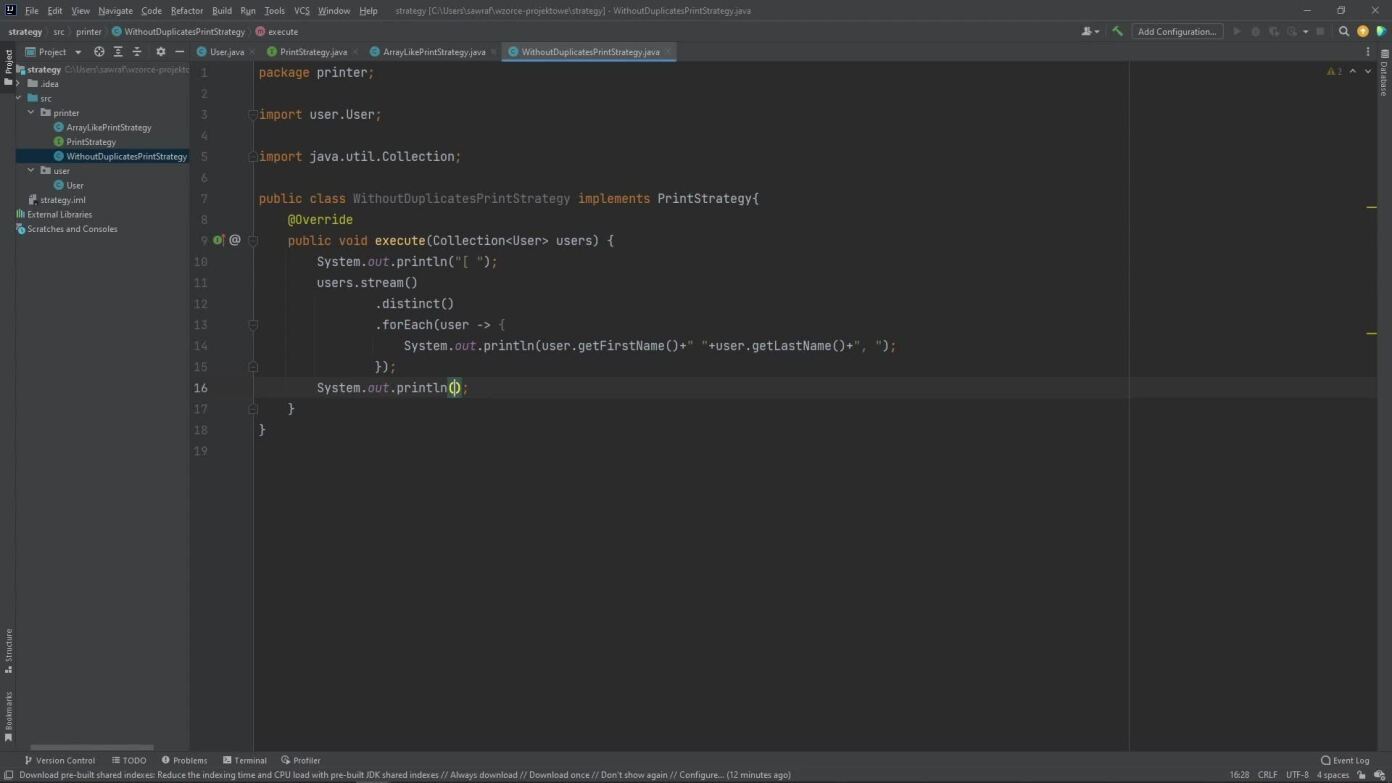The width and height of the screenshot is (1392, 783).
Task: Click the Debug bug icon in toolbar
Action: pyautogui.click(x=1256, y=31)
